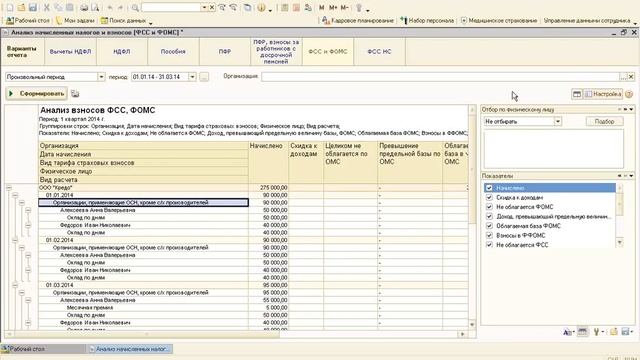The image size is (640, 360).
Task: Collapse the ООО "Кредо" tree group
Action: [9, 188]
